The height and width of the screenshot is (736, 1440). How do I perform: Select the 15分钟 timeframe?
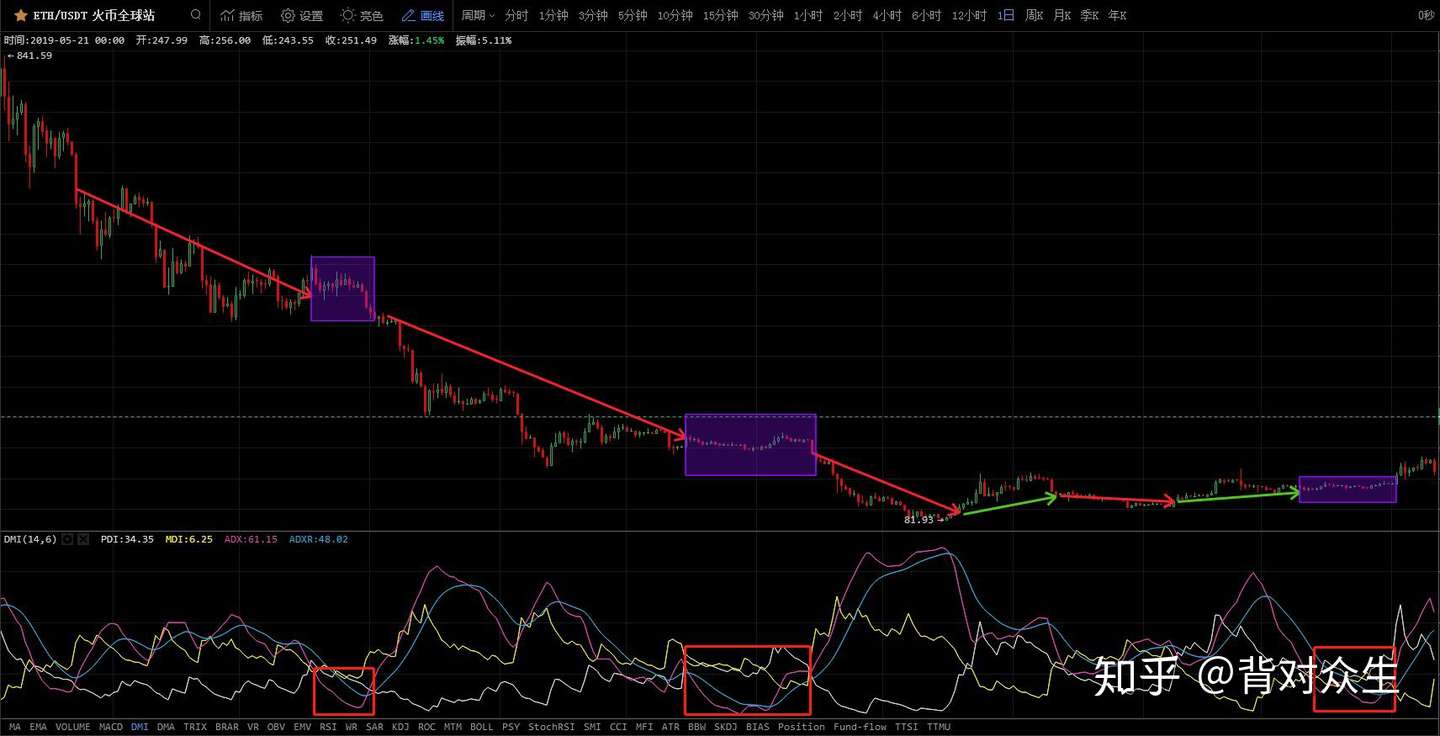[720, 16]
